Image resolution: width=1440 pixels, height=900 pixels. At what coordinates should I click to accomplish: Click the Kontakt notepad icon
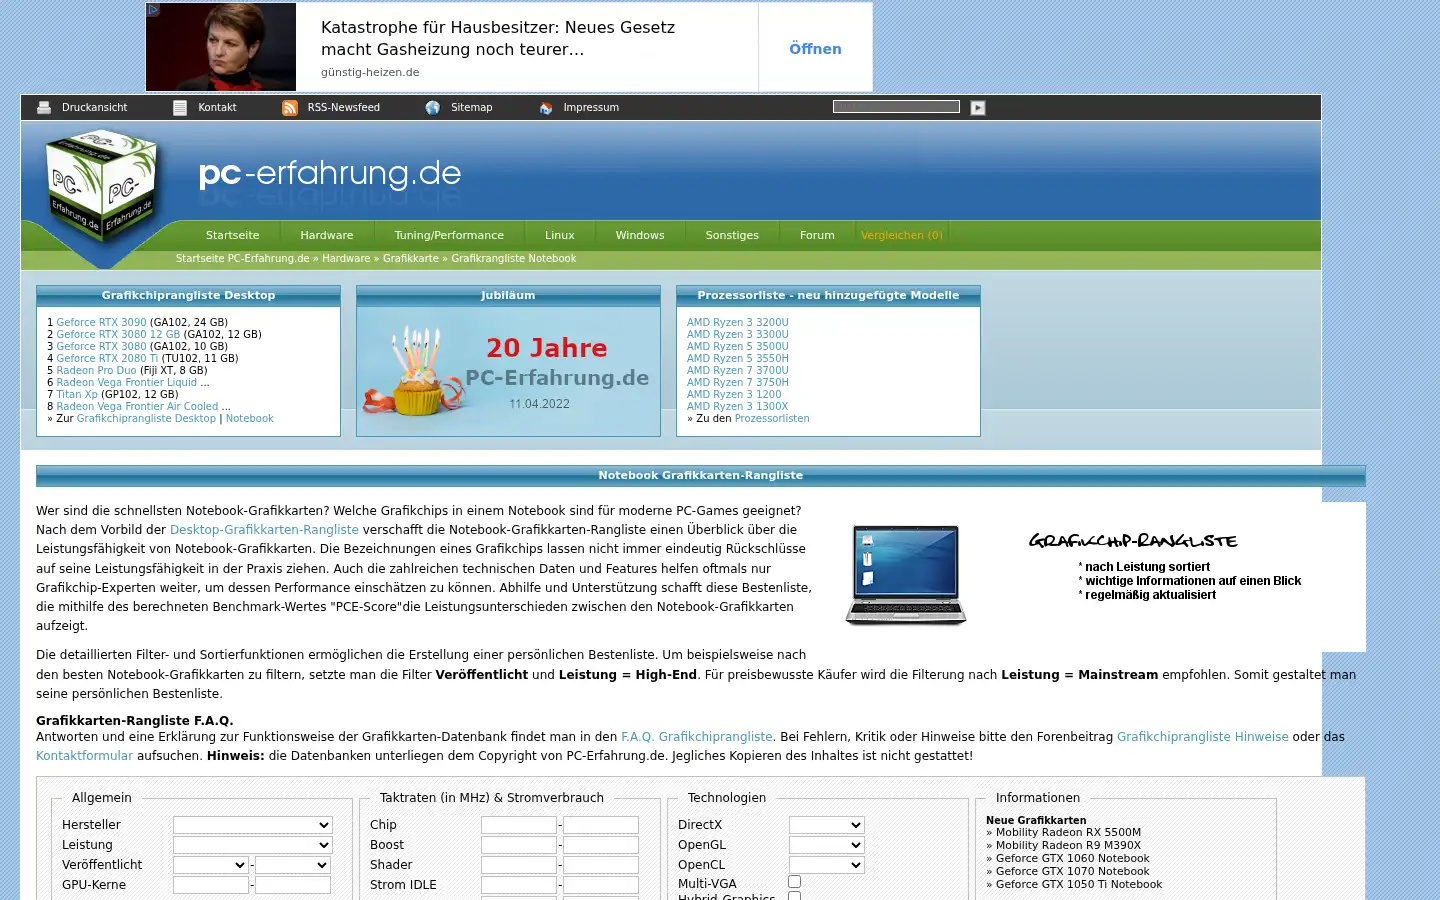point(180,108)
